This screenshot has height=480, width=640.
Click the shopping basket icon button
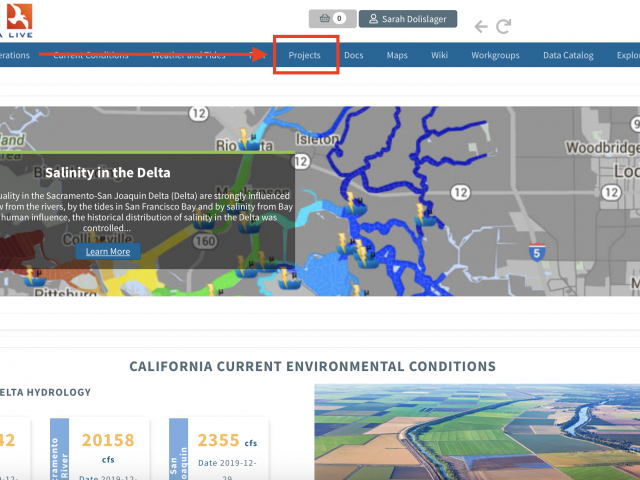tap(333, 19)
